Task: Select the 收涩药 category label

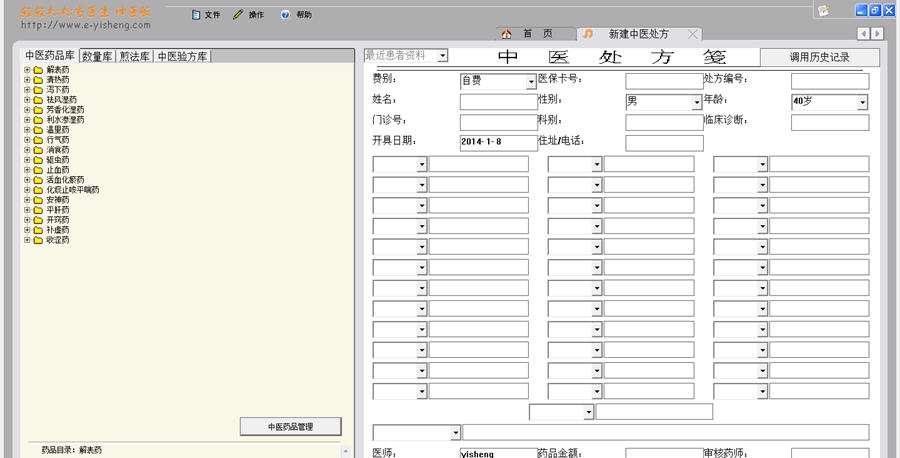Action: (57, 240)
